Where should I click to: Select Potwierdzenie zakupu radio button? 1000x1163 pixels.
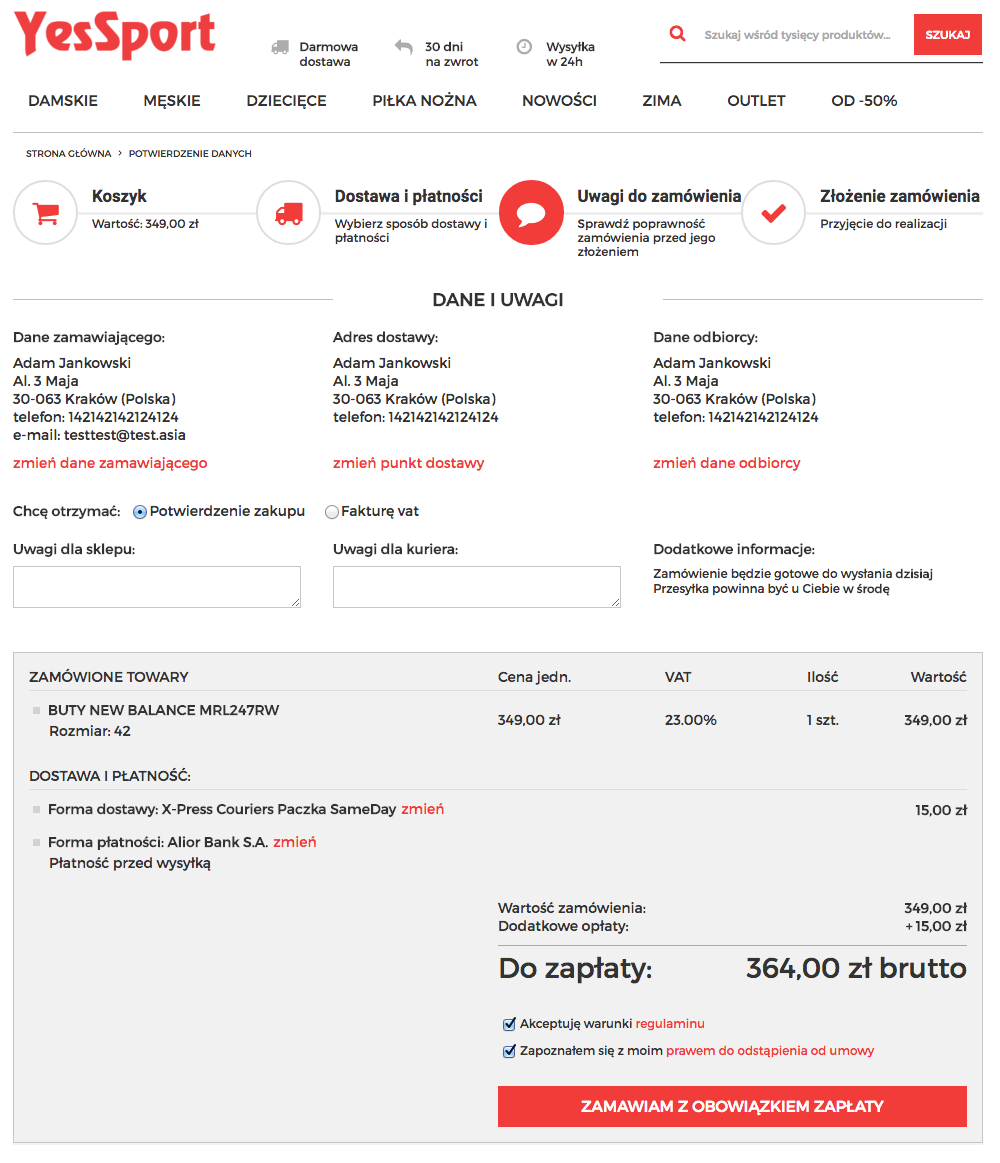[x=140, y=512]
